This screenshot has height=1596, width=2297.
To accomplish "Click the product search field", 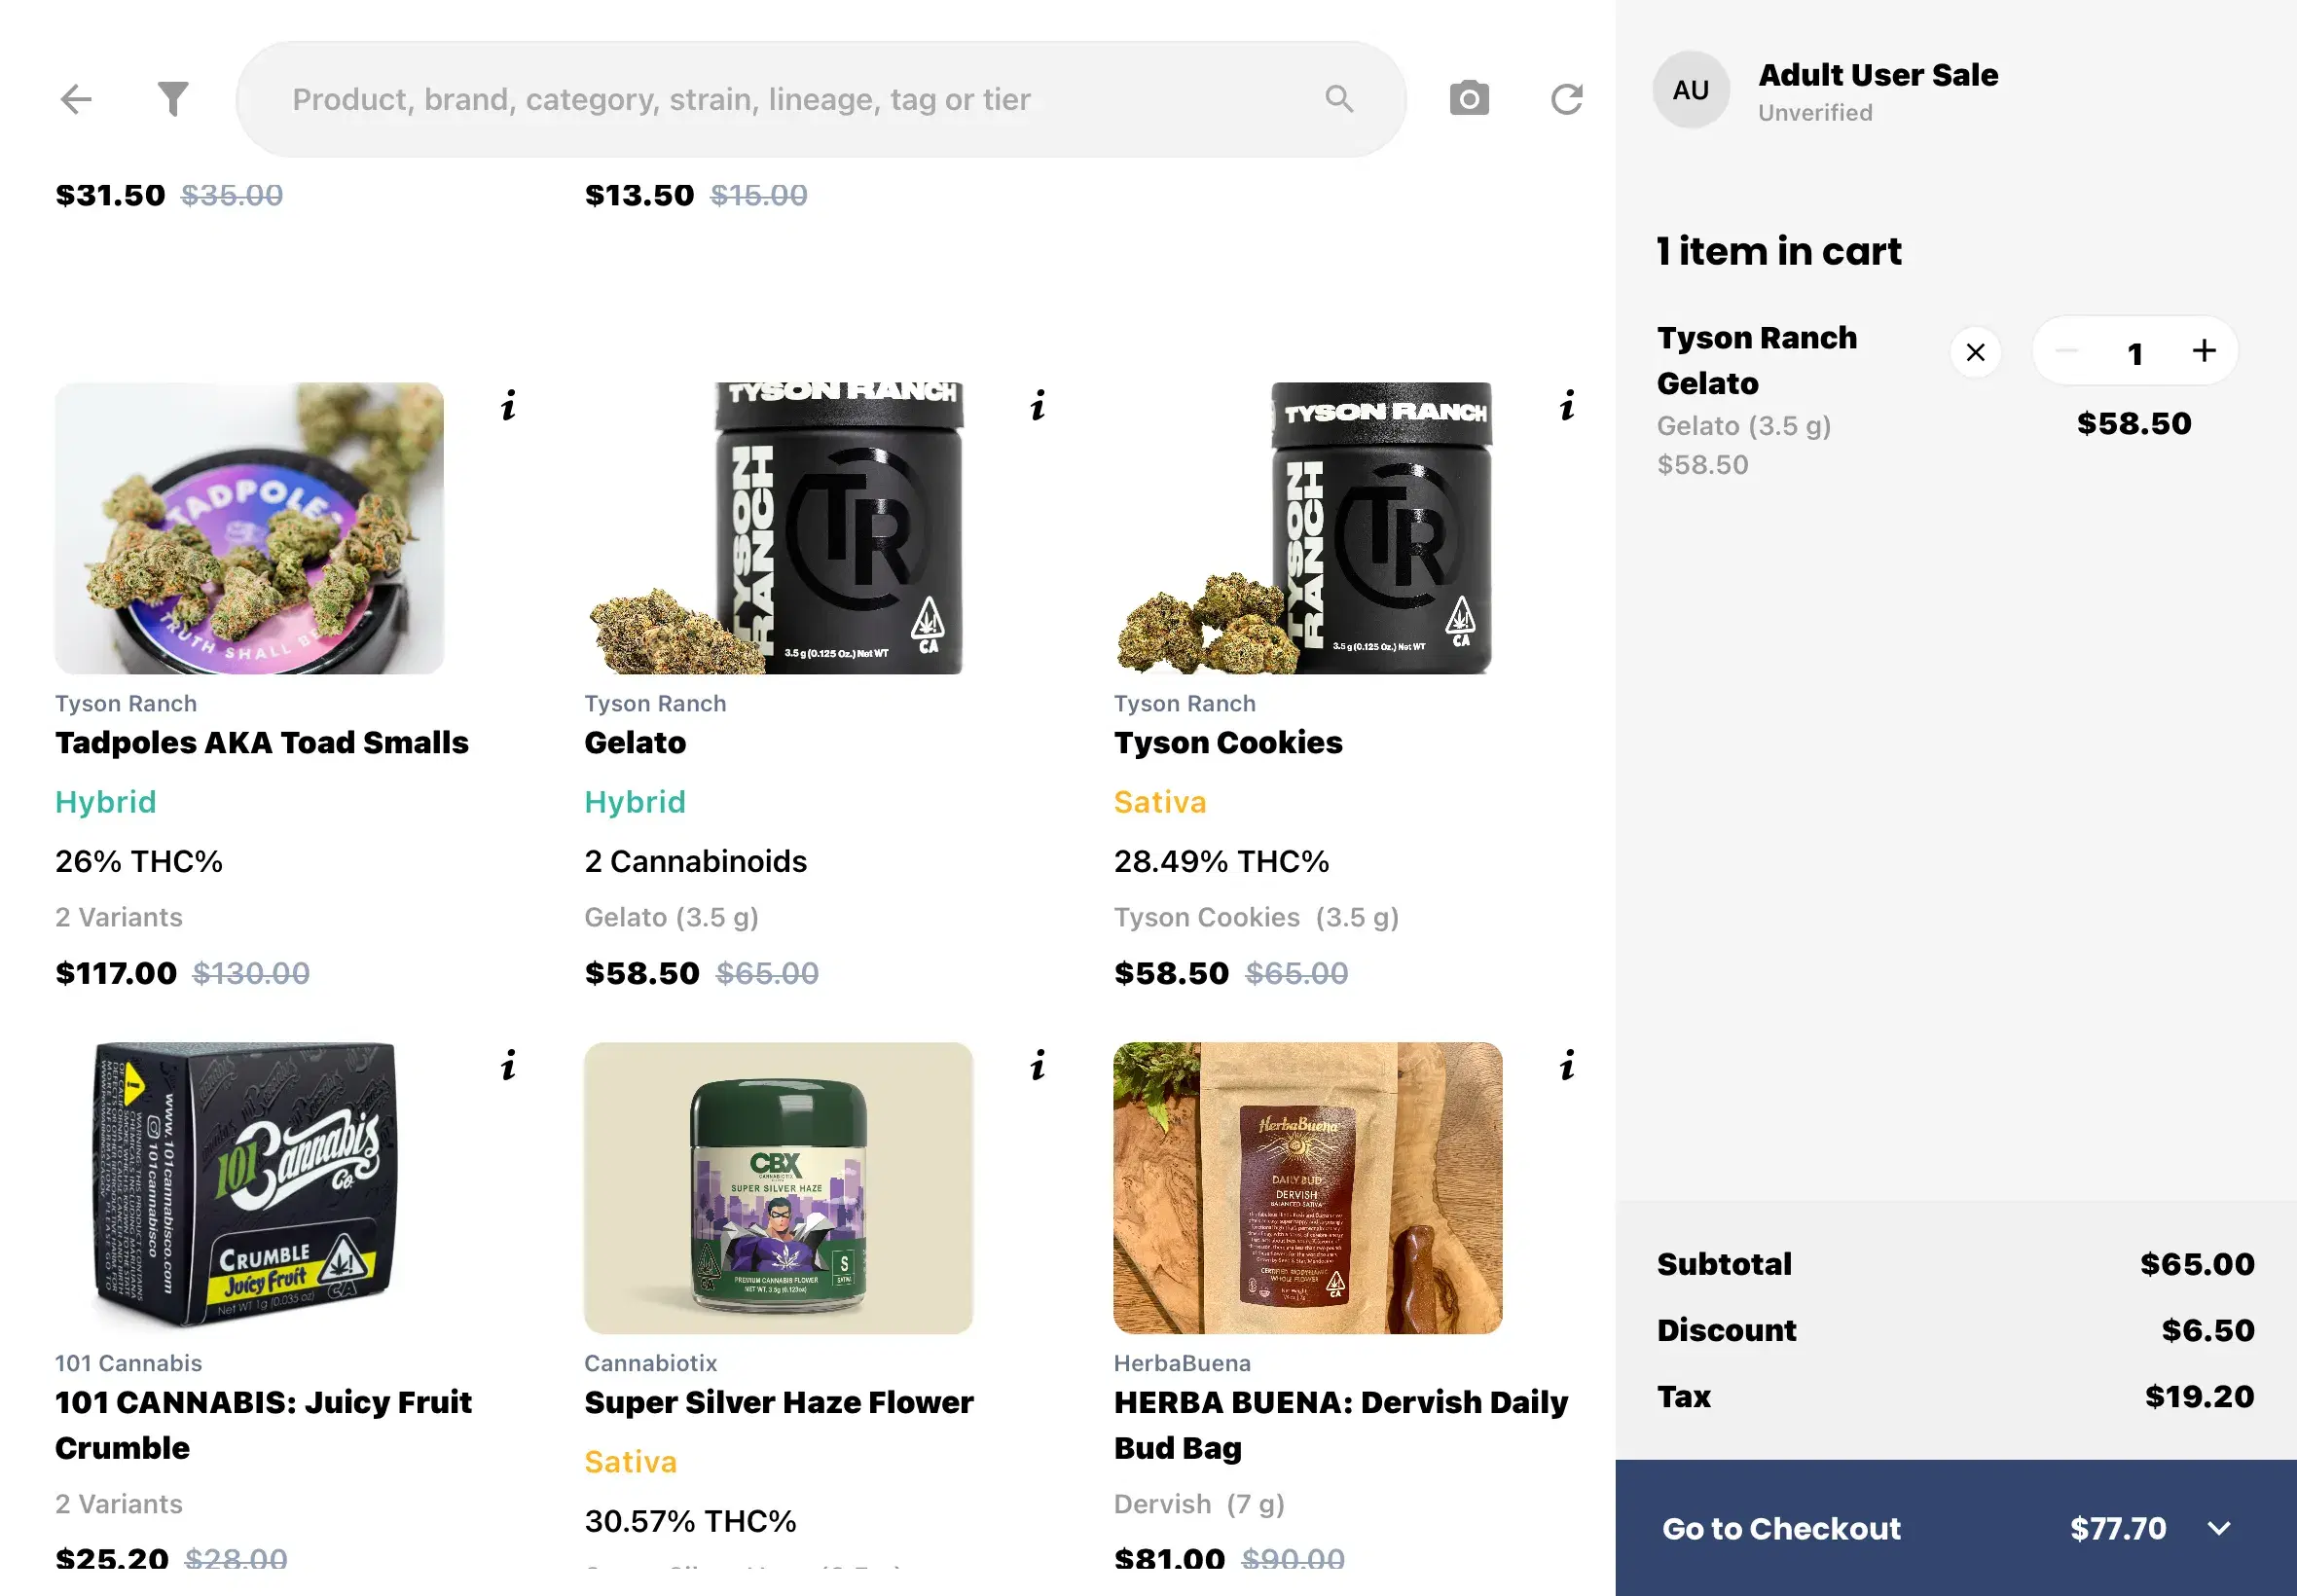I will pos(820,98).
